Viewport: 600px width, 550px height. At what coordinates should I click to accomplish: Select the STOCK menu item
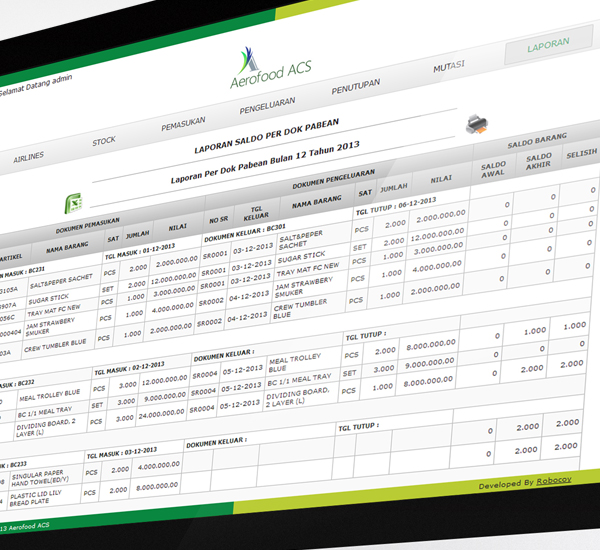(104, 141)
